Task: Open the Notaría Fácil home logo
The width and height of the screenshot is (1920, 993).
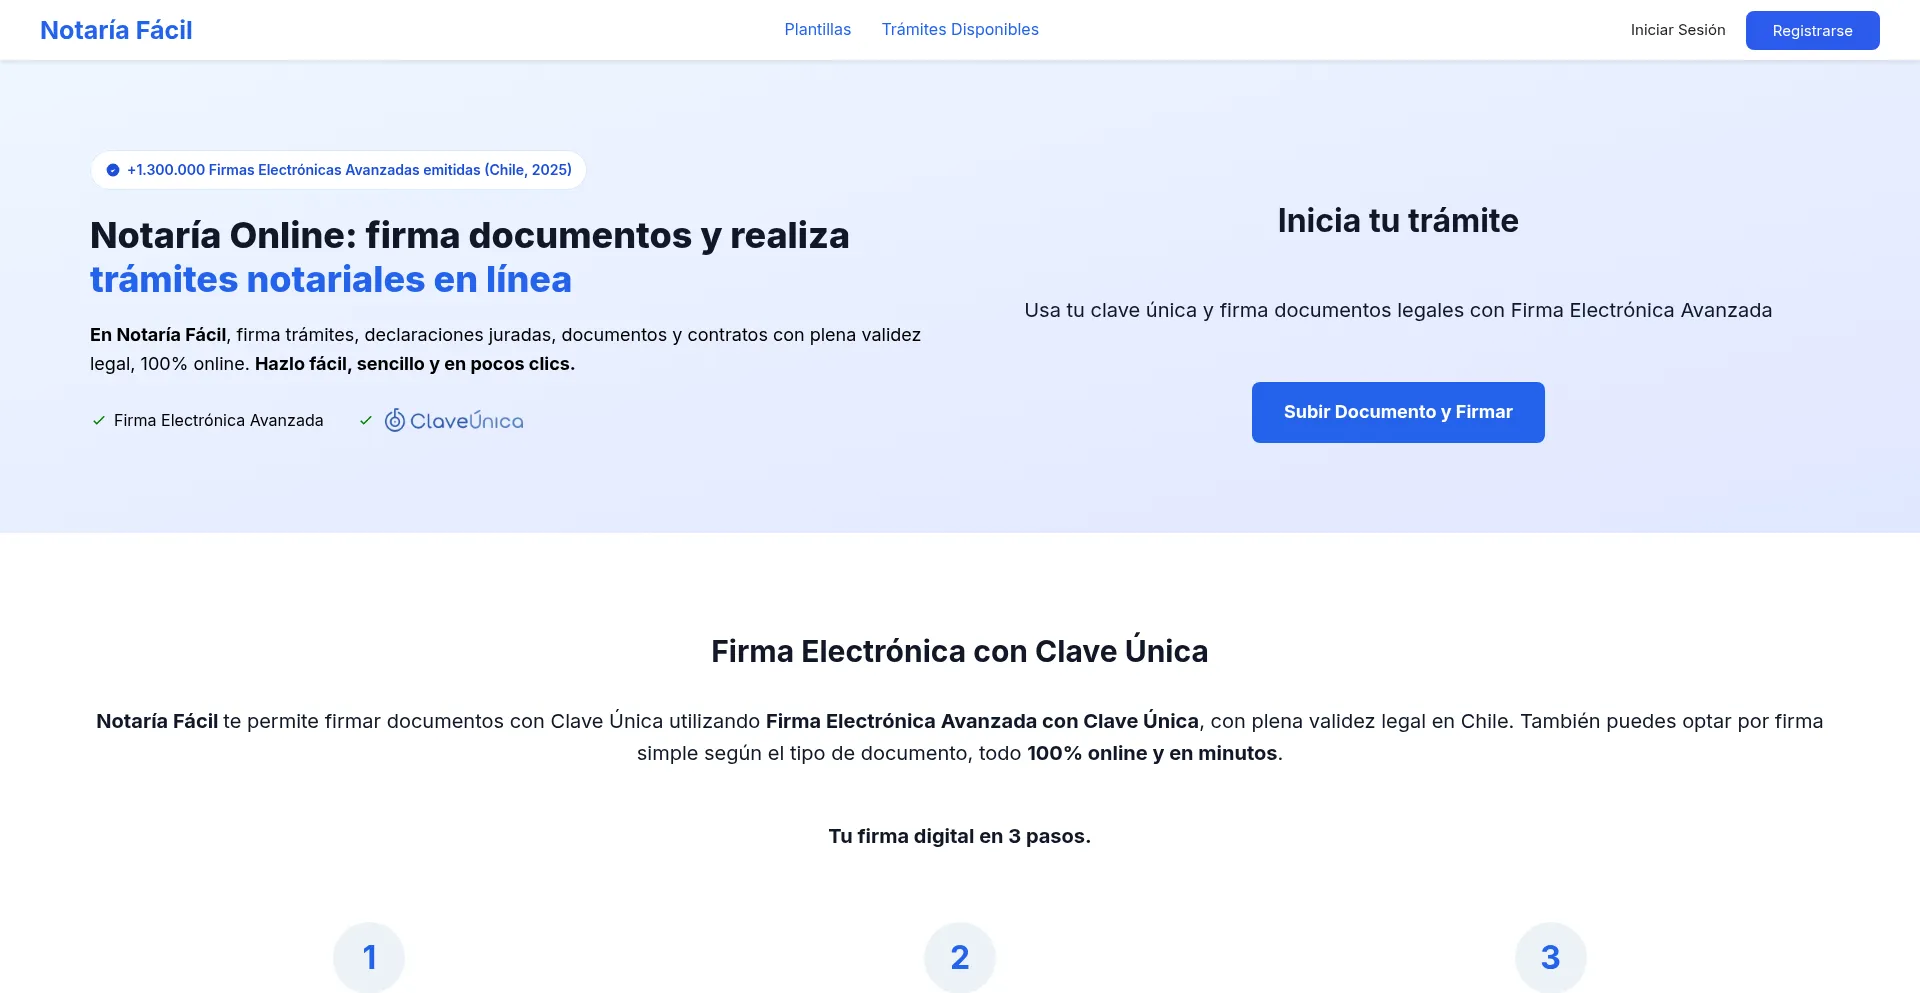Action: [116, 30]
